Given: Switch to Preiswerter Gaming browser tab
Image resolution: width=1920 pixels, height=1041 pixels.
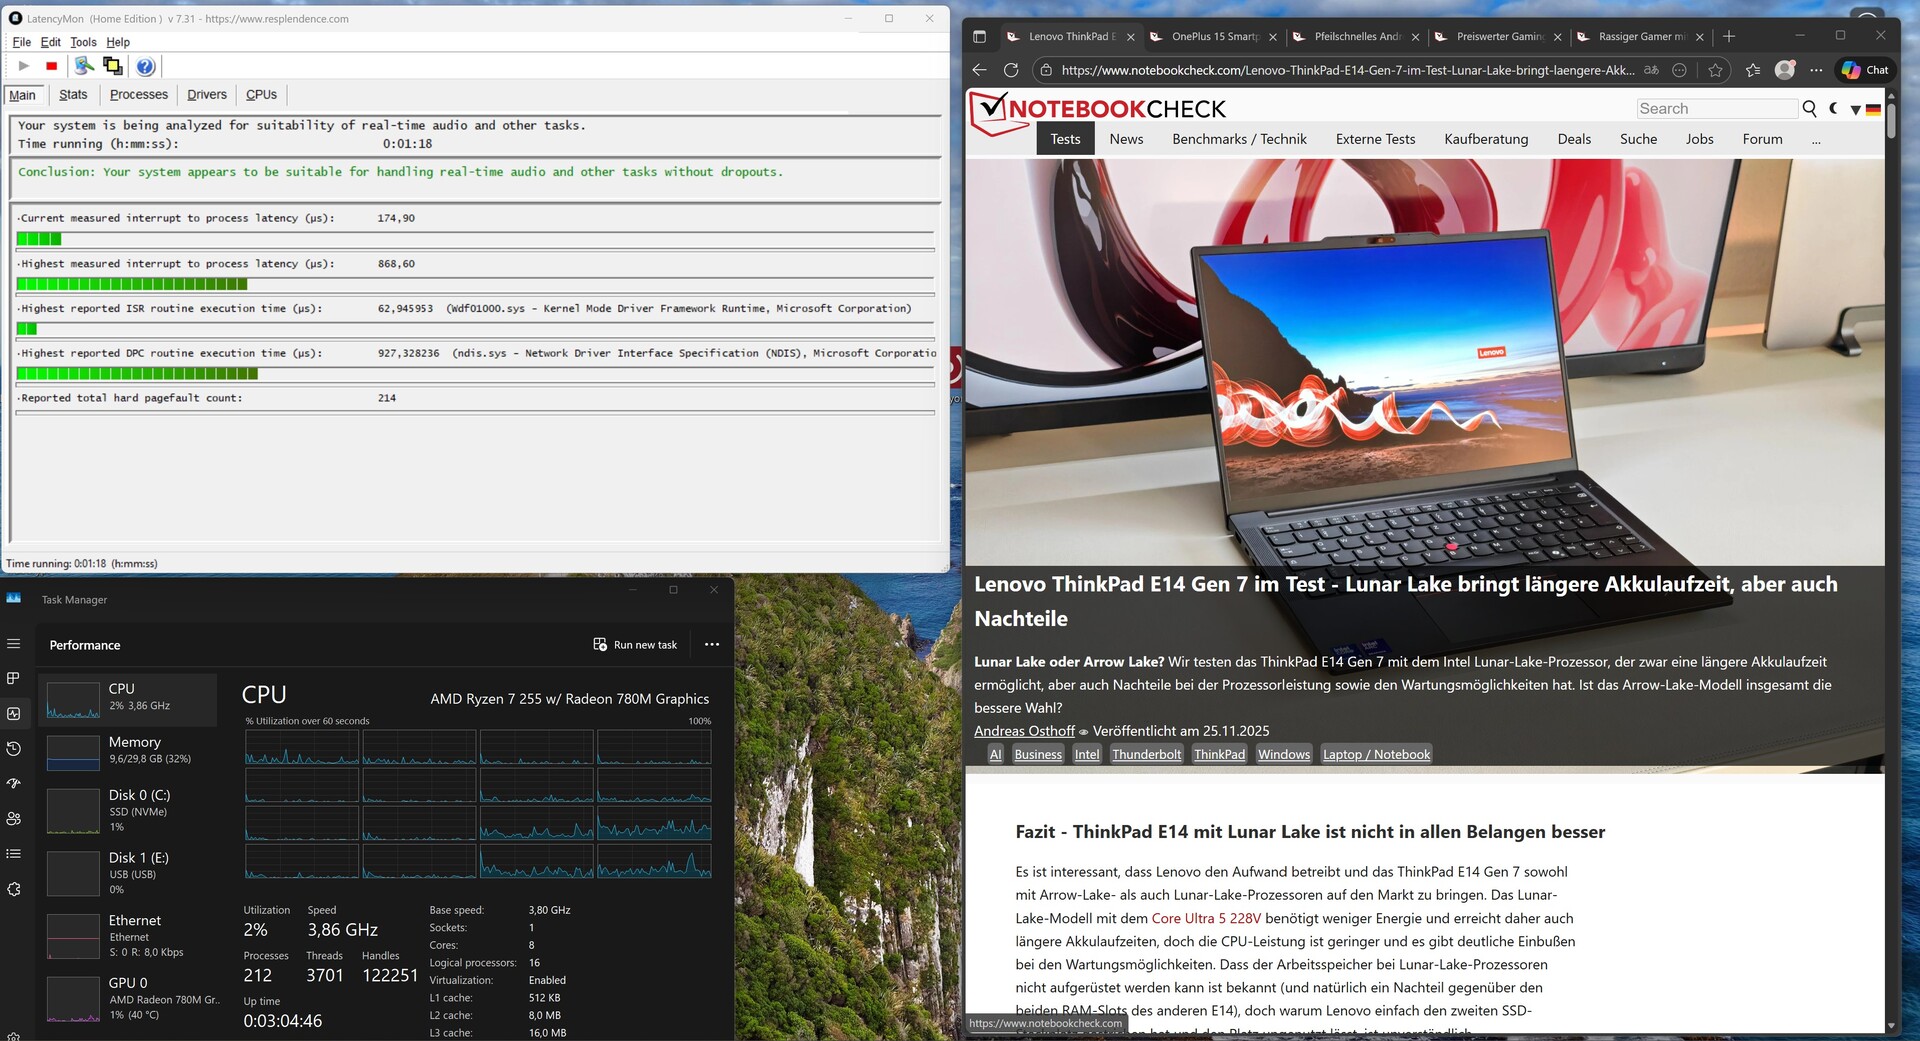Looking at the screenshot, I should (x=1499, y=36).
